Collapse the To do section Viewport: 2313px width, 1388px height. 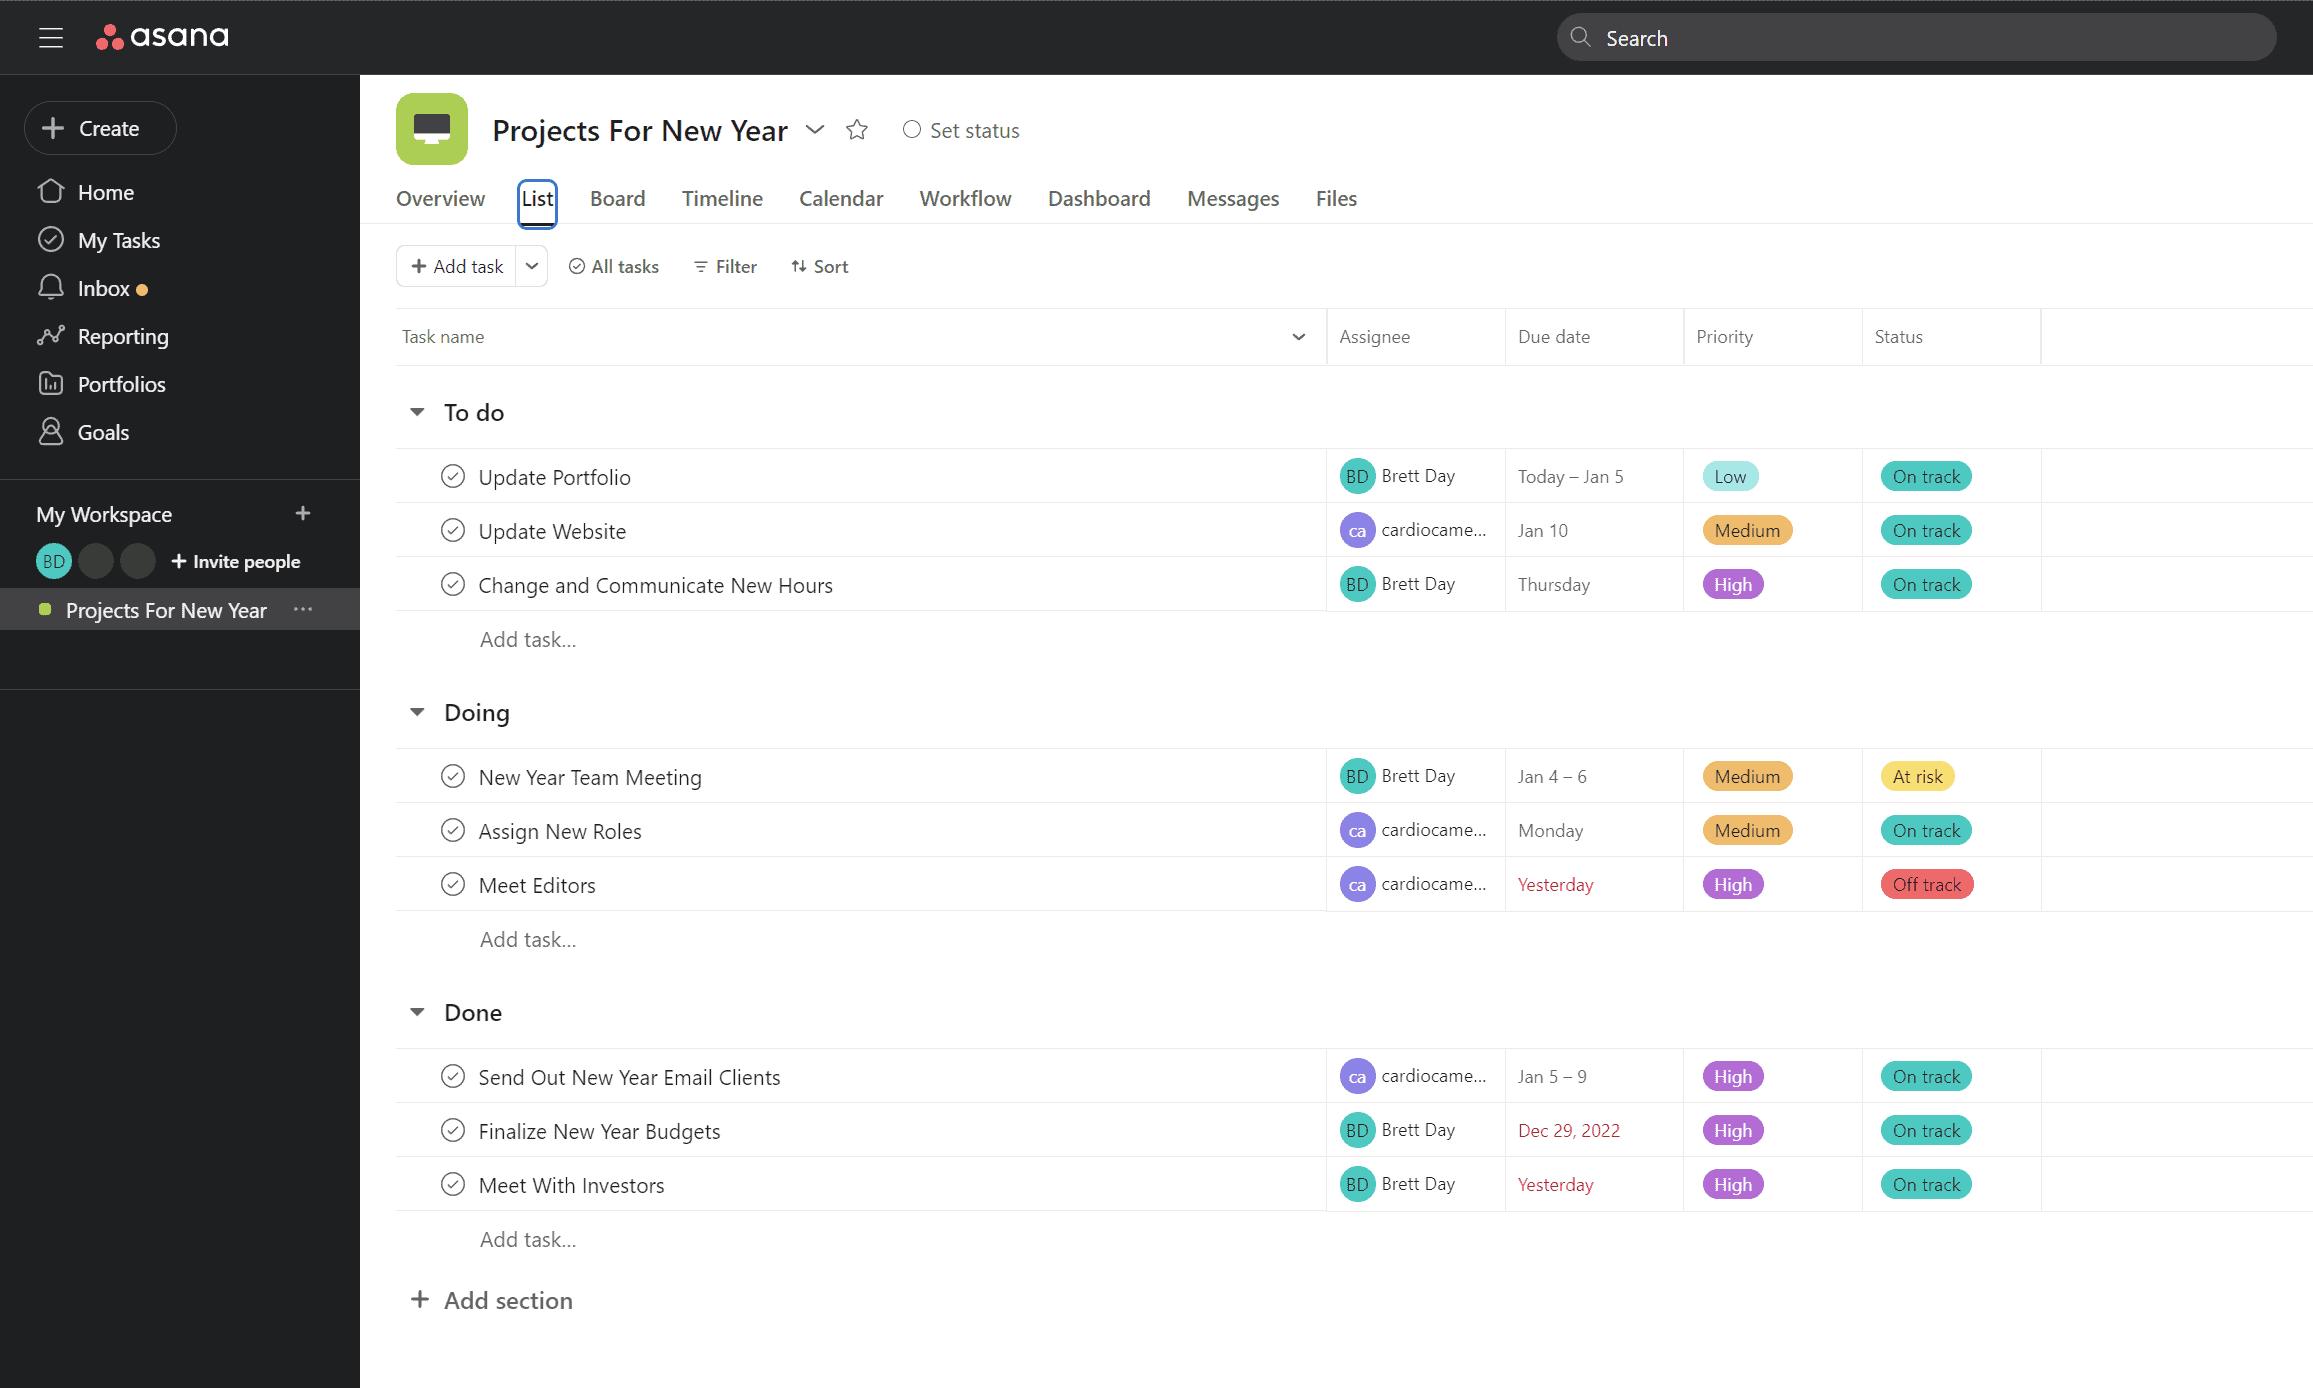416,411
